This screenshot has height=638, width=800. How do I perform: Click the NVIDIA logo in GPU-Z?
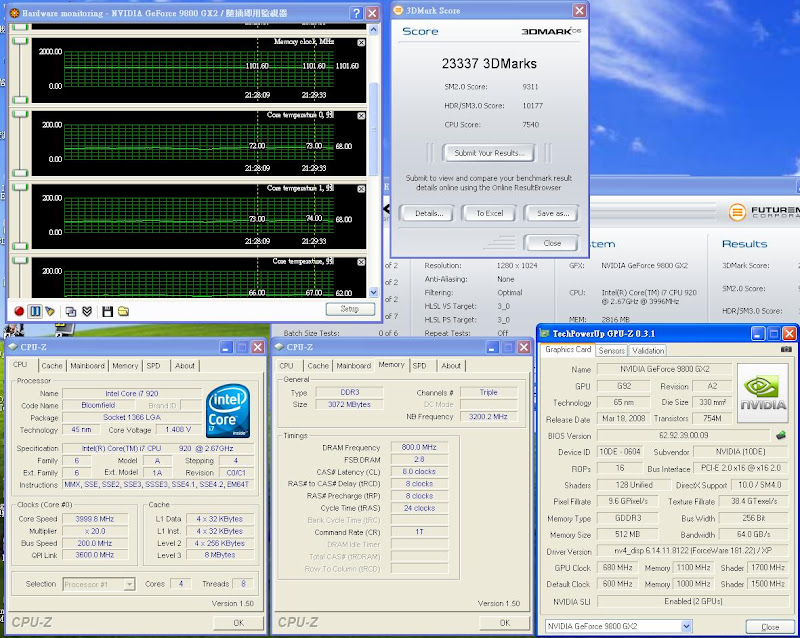coord(762,391)
